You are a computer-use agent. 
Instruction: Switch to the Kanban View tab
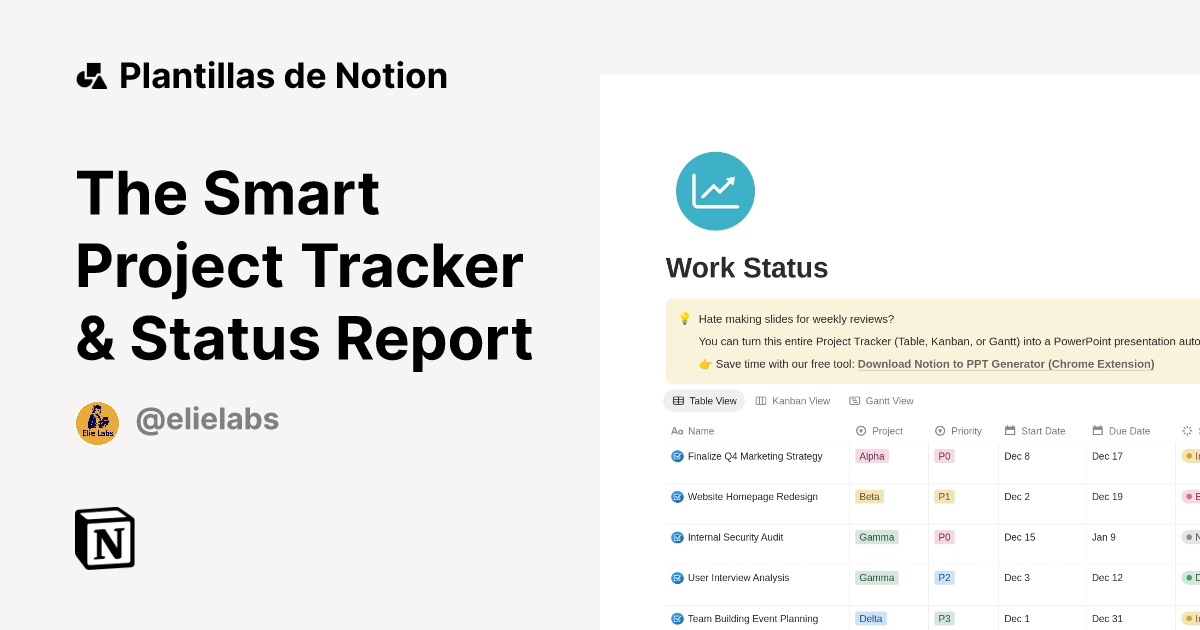click(793, 400)
